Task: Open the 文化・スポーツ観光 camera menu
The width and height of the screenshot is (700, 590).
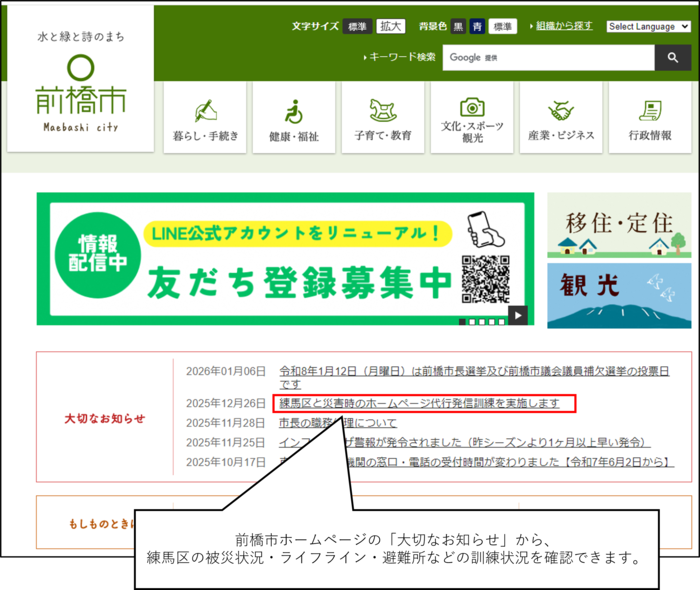Action: (x=472, y=118)
